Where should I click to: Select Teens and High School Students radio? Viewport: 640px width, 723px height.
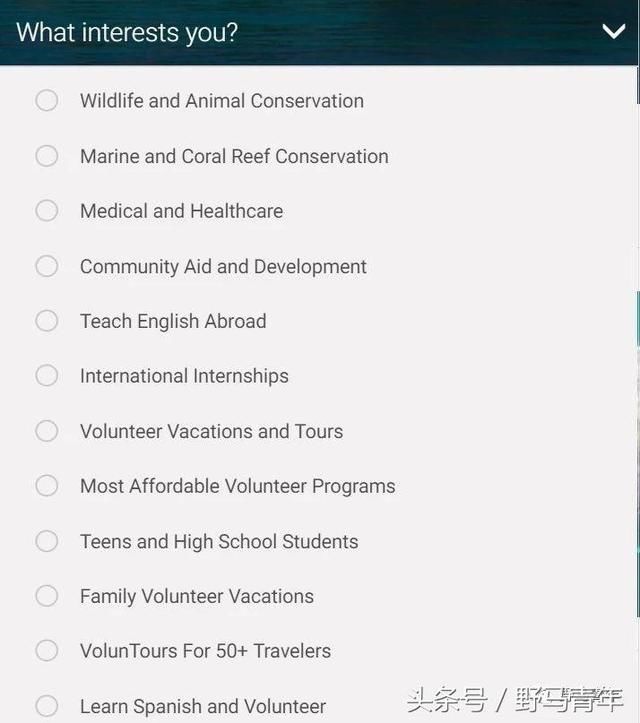pyautogui.click(x=47, y=541)
